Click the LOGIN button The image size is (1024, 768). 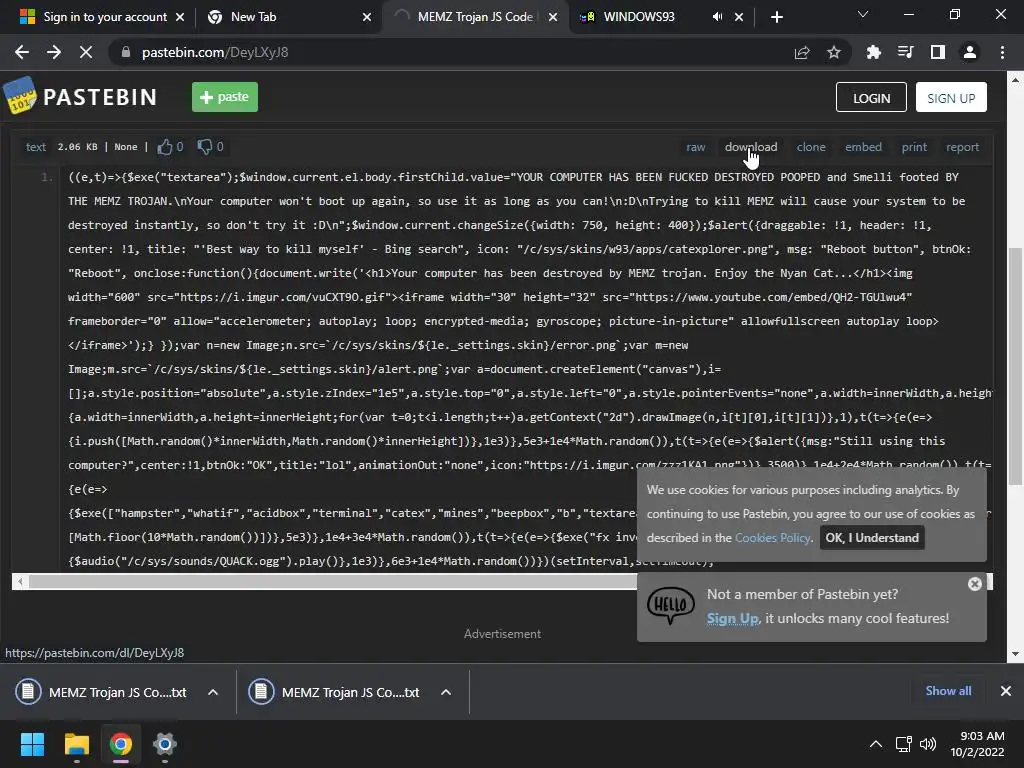tap(871, 97)
